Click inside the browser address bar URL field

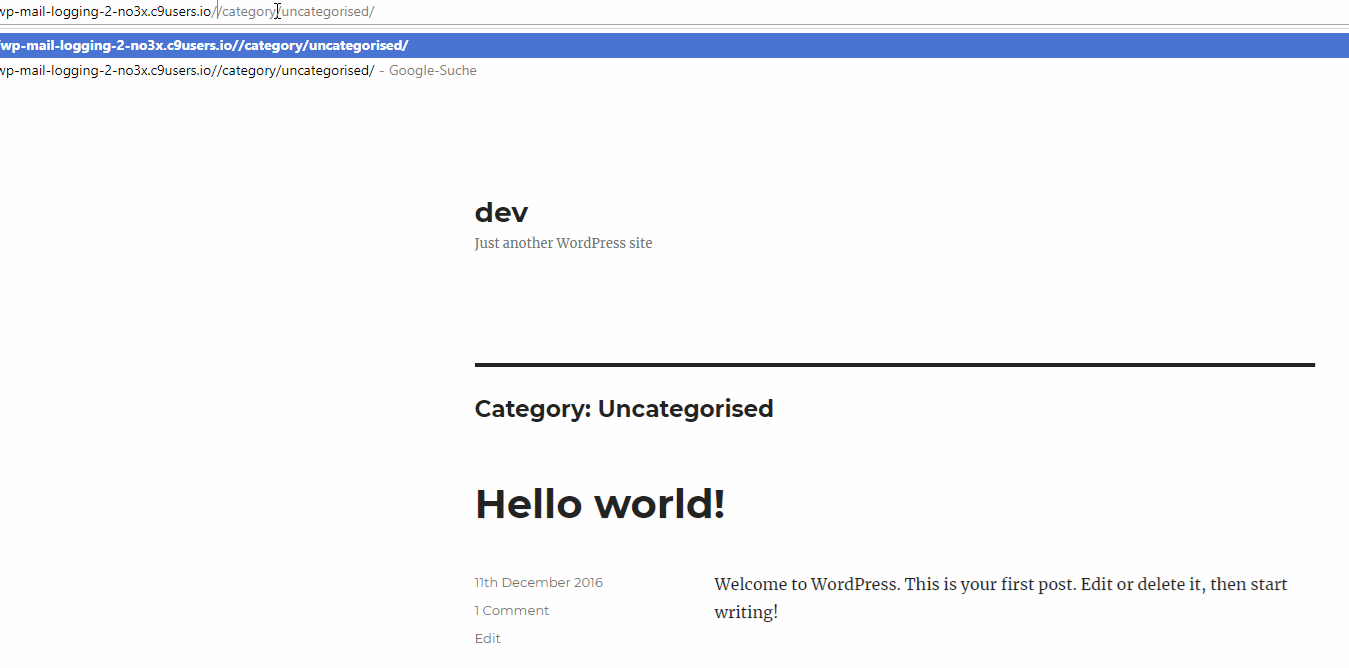674,11
